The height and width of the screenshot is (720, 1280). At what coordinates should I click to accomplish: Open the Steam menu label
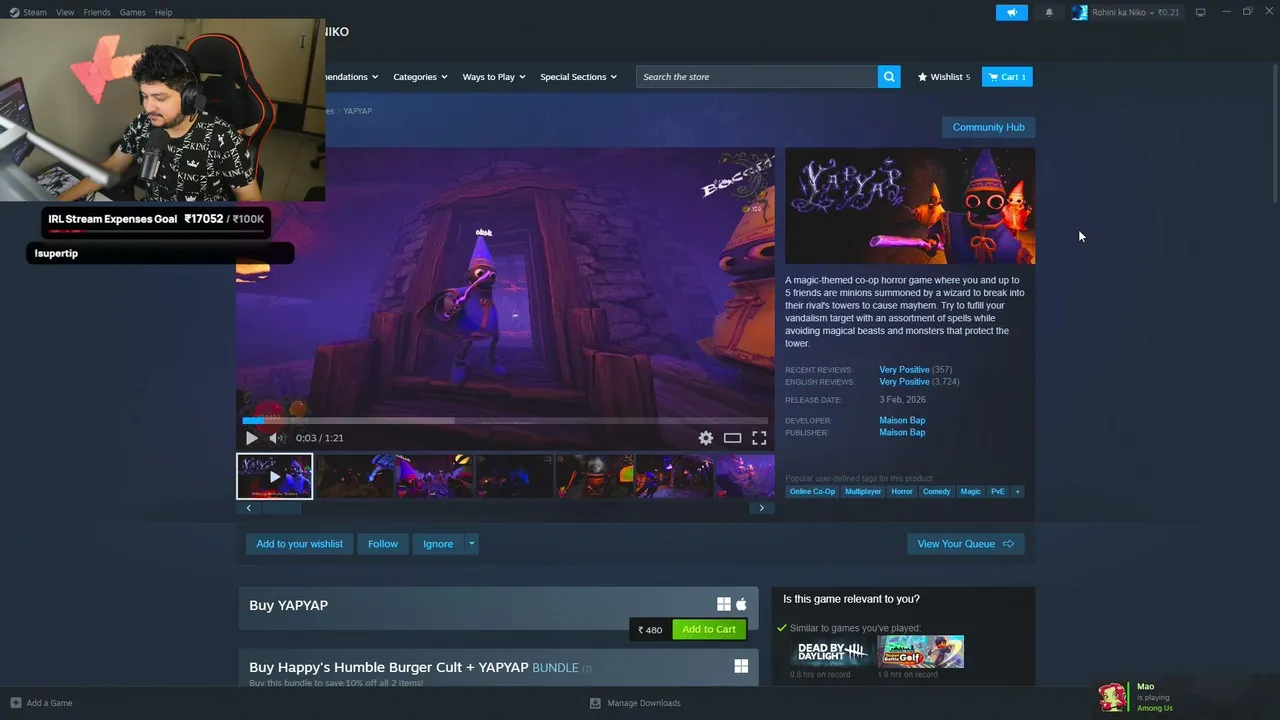tap(35, 12)
